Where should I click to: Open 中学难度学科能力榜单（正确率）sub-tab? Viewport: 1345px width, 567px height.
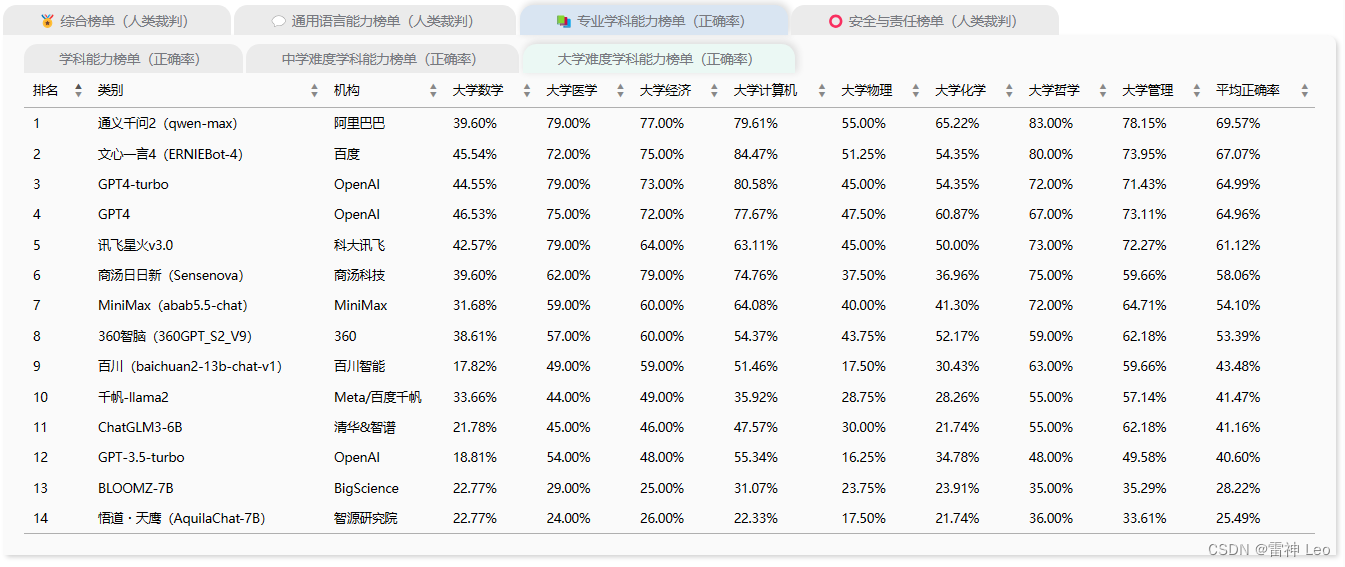[380, 59]
